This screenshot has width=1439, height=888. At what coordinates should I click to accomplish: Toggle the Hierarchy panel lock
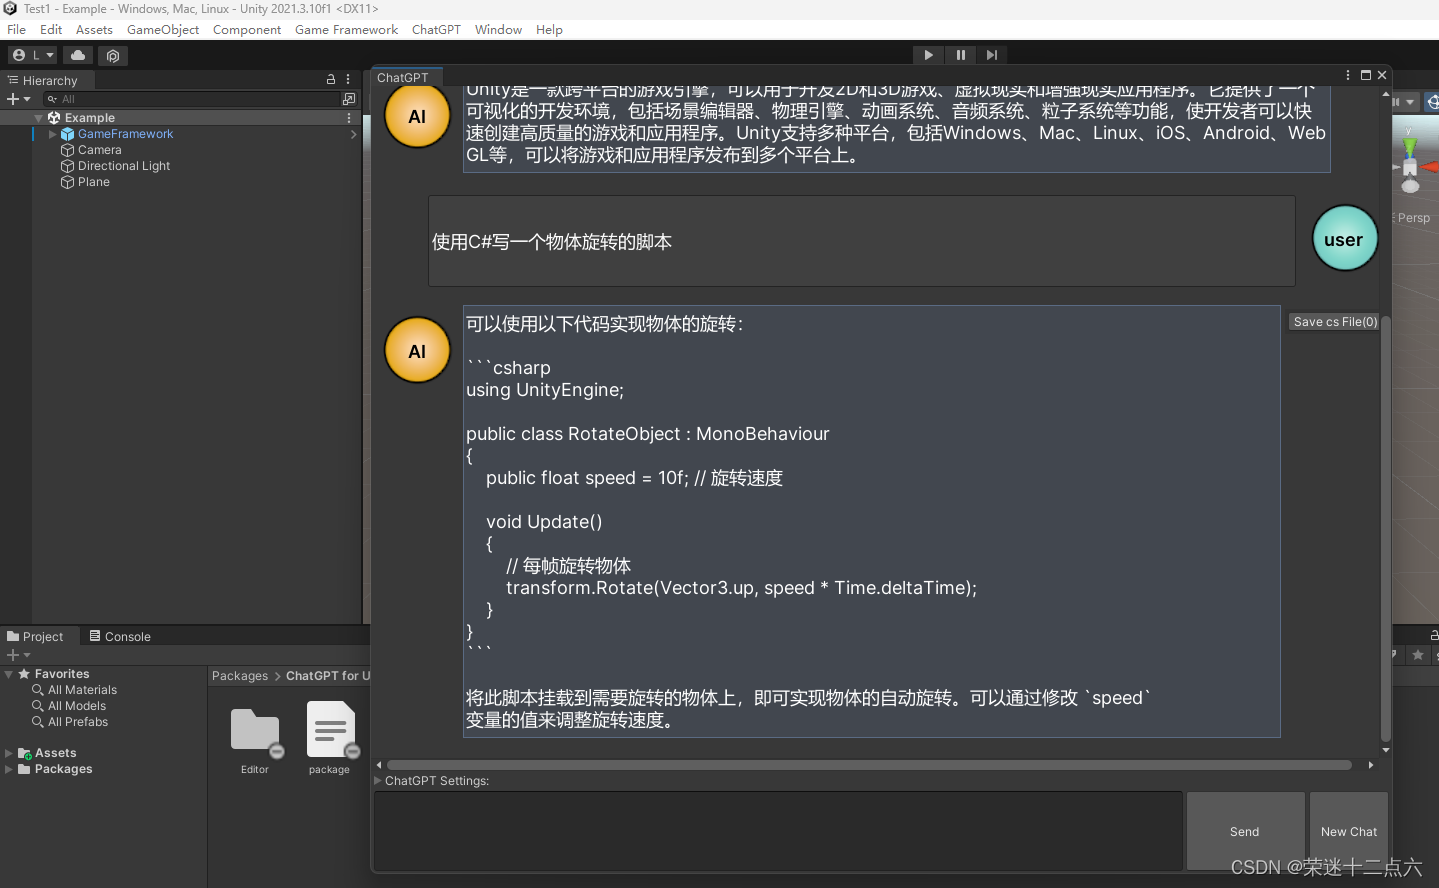point(331,79)
